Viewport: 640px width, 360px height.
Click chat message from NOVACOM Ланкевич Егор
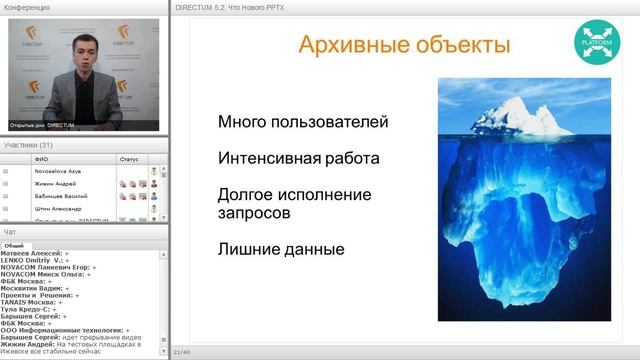(48, 267)
